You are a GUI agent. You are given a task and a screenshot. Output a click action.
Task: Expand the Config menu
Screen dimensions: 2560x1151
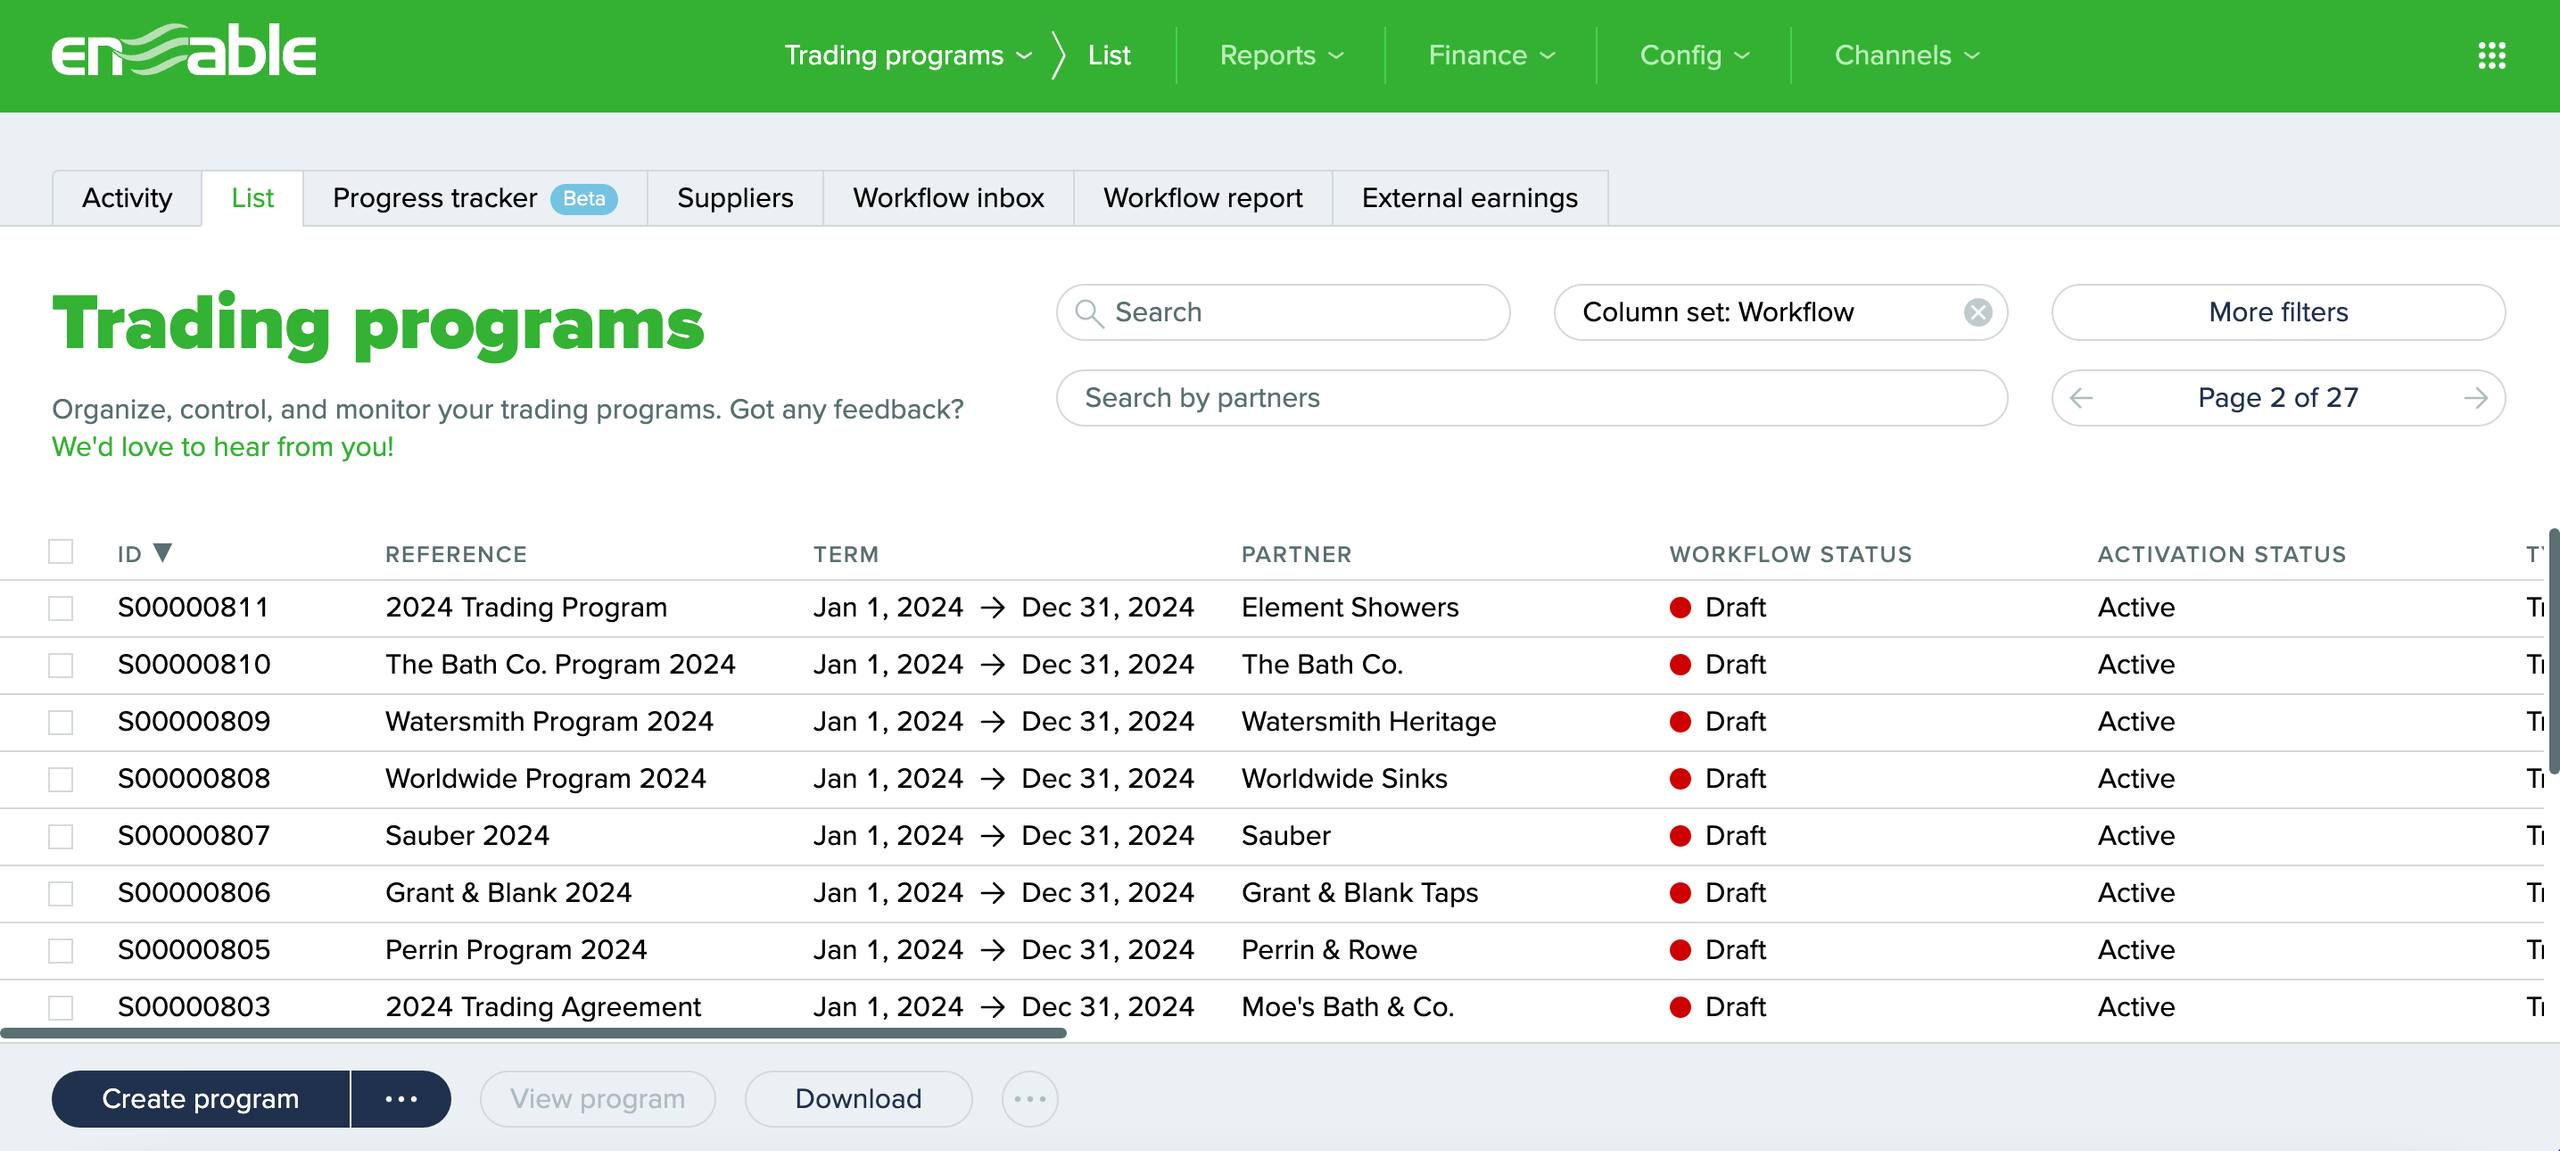pyautogui.click(x=1694, y=55)
